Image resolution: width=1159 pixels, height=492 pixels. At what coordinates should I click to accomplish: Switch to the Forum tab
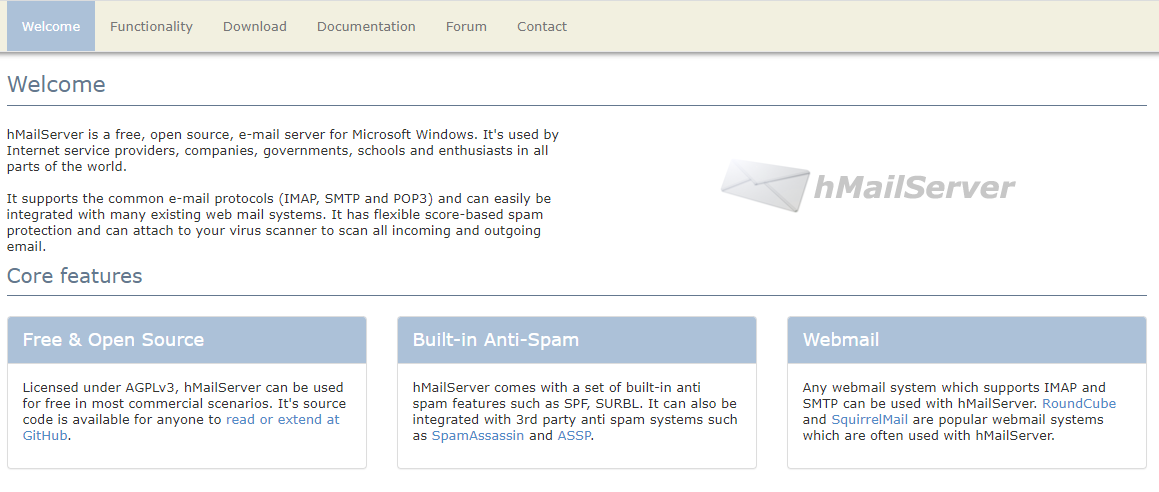(x=466, y=27)
